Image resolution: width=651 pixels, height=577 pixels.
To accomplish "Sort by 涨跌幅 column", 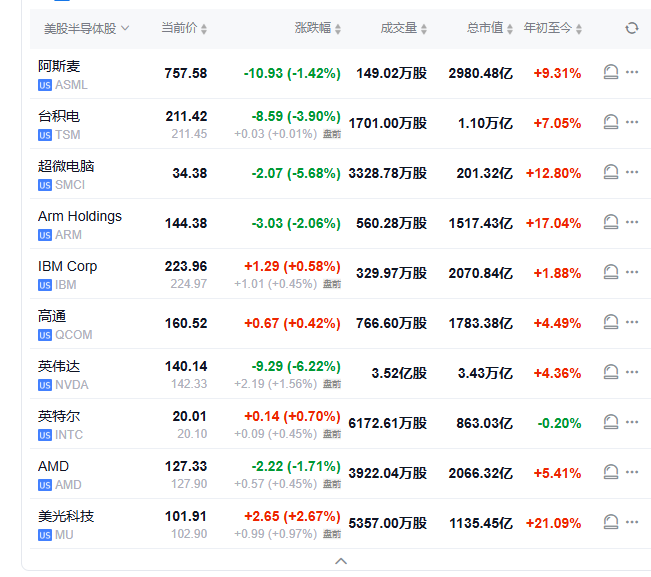I will (x=318, y=28).
